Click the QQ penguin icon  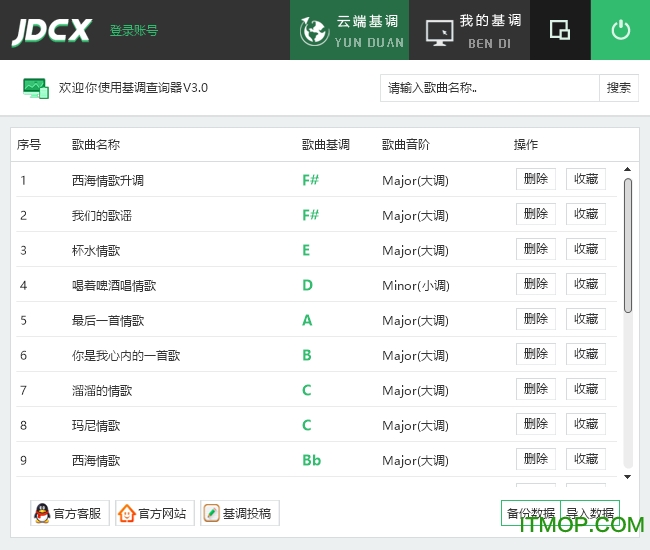pos(42,513)
